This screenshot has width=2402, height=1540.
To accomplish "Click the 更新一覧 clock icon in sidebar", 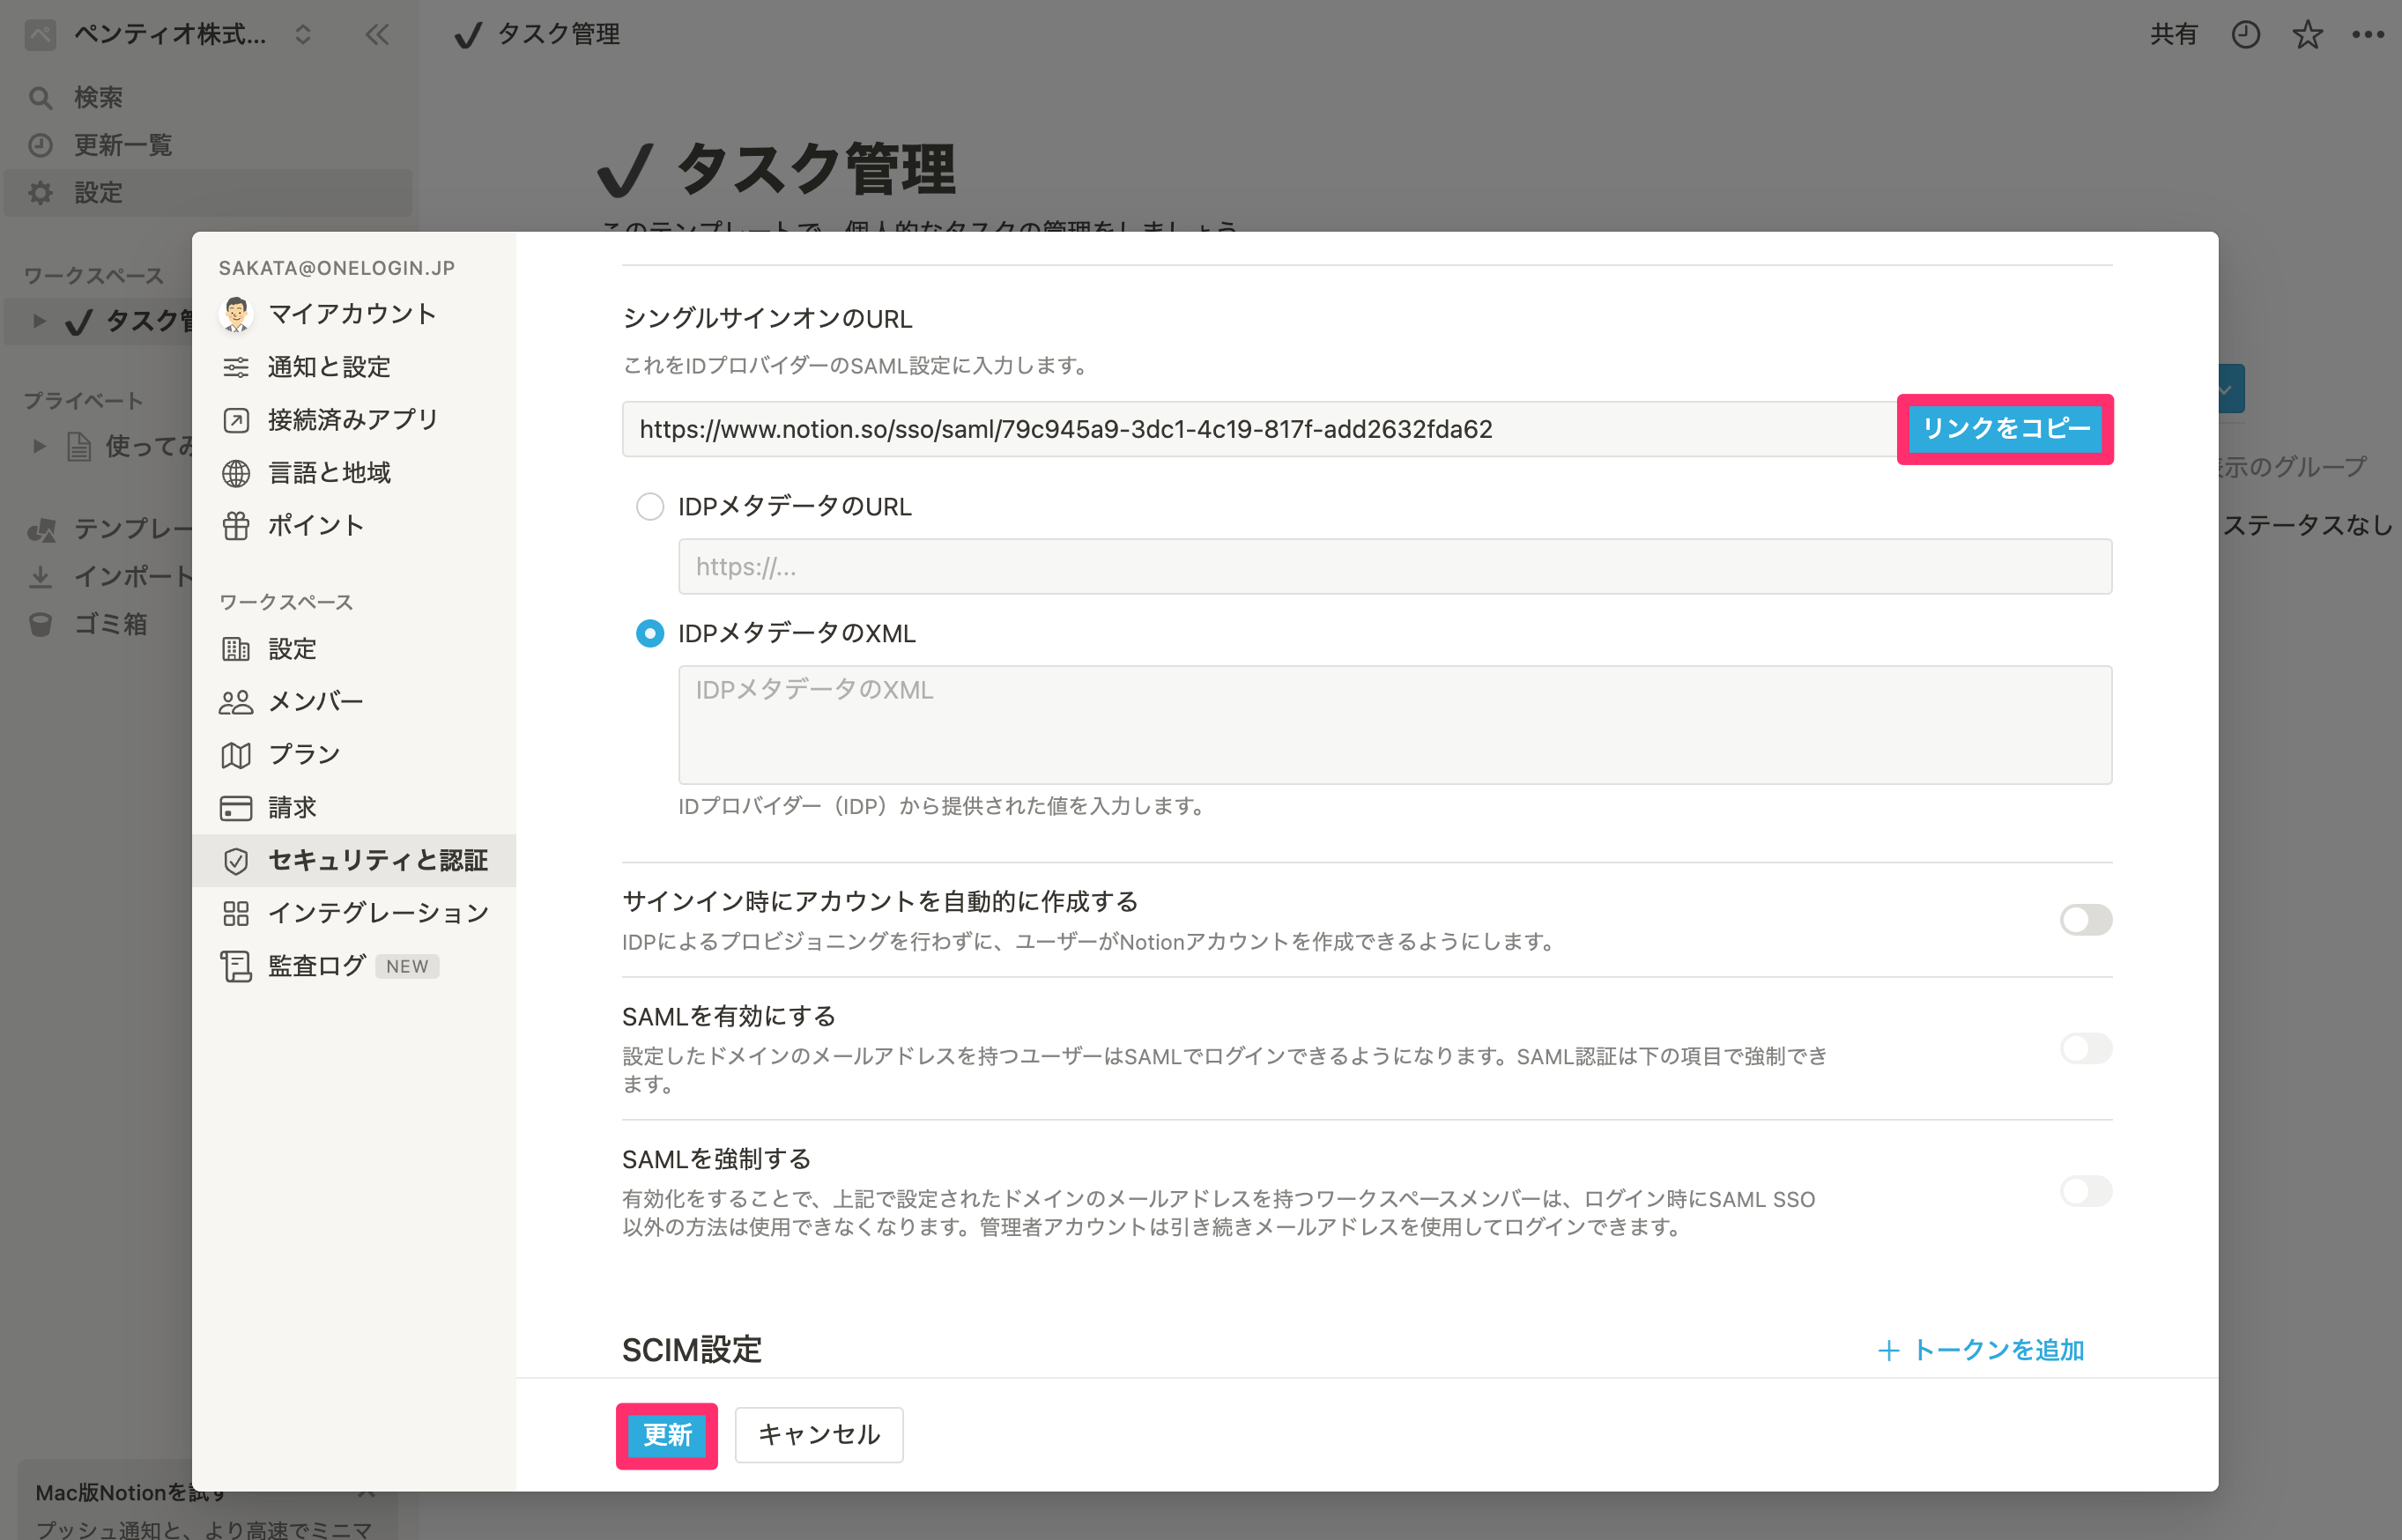I will (40, 145).
